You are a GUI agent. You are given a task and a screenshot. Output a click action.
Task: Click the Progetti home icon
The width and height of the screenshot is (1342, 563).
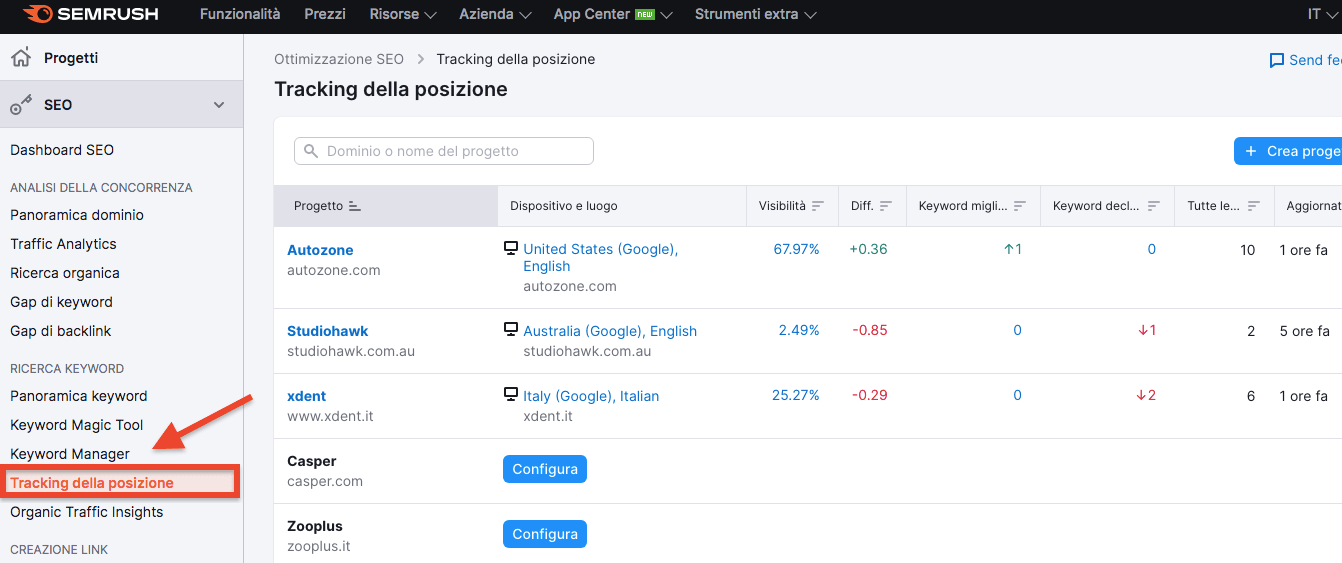coord(20,58)
